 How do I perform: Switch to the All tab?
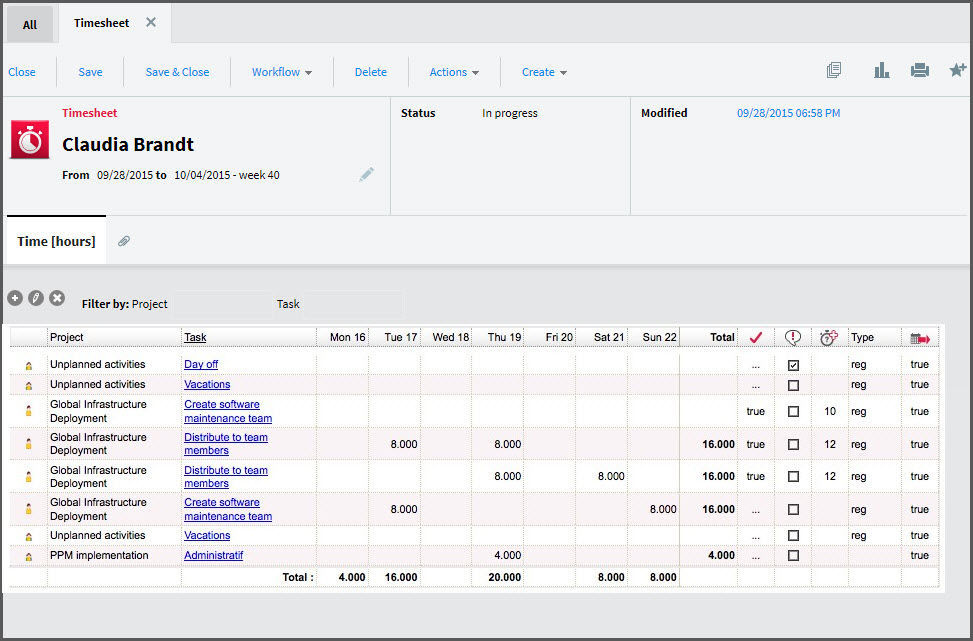tap(30, 25)
